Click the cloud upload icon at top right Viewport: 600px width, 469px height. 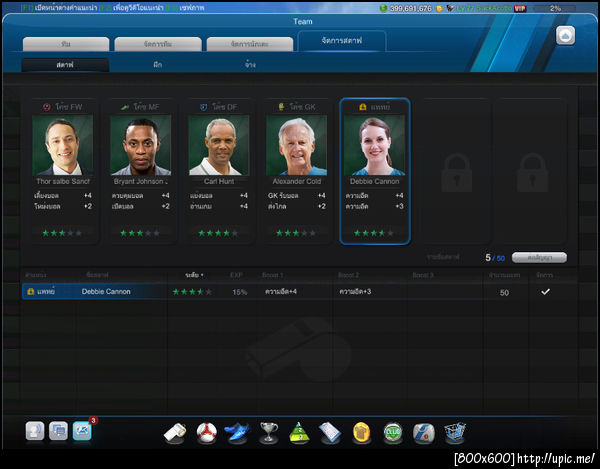[565, 36]
